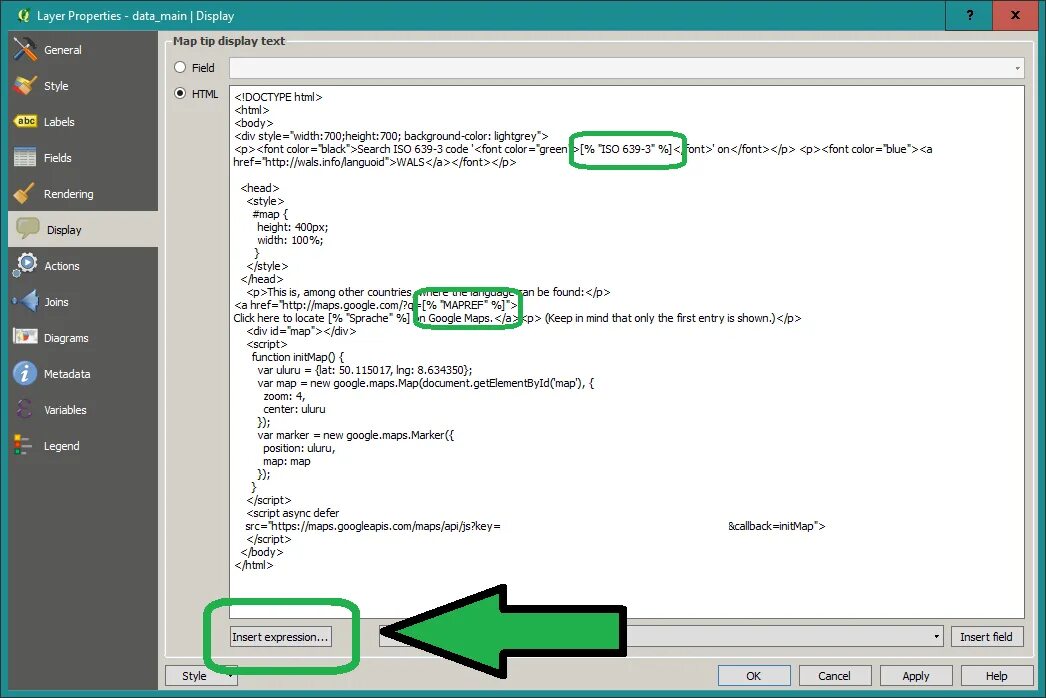Open the Fields table icon

click(25, 157)
